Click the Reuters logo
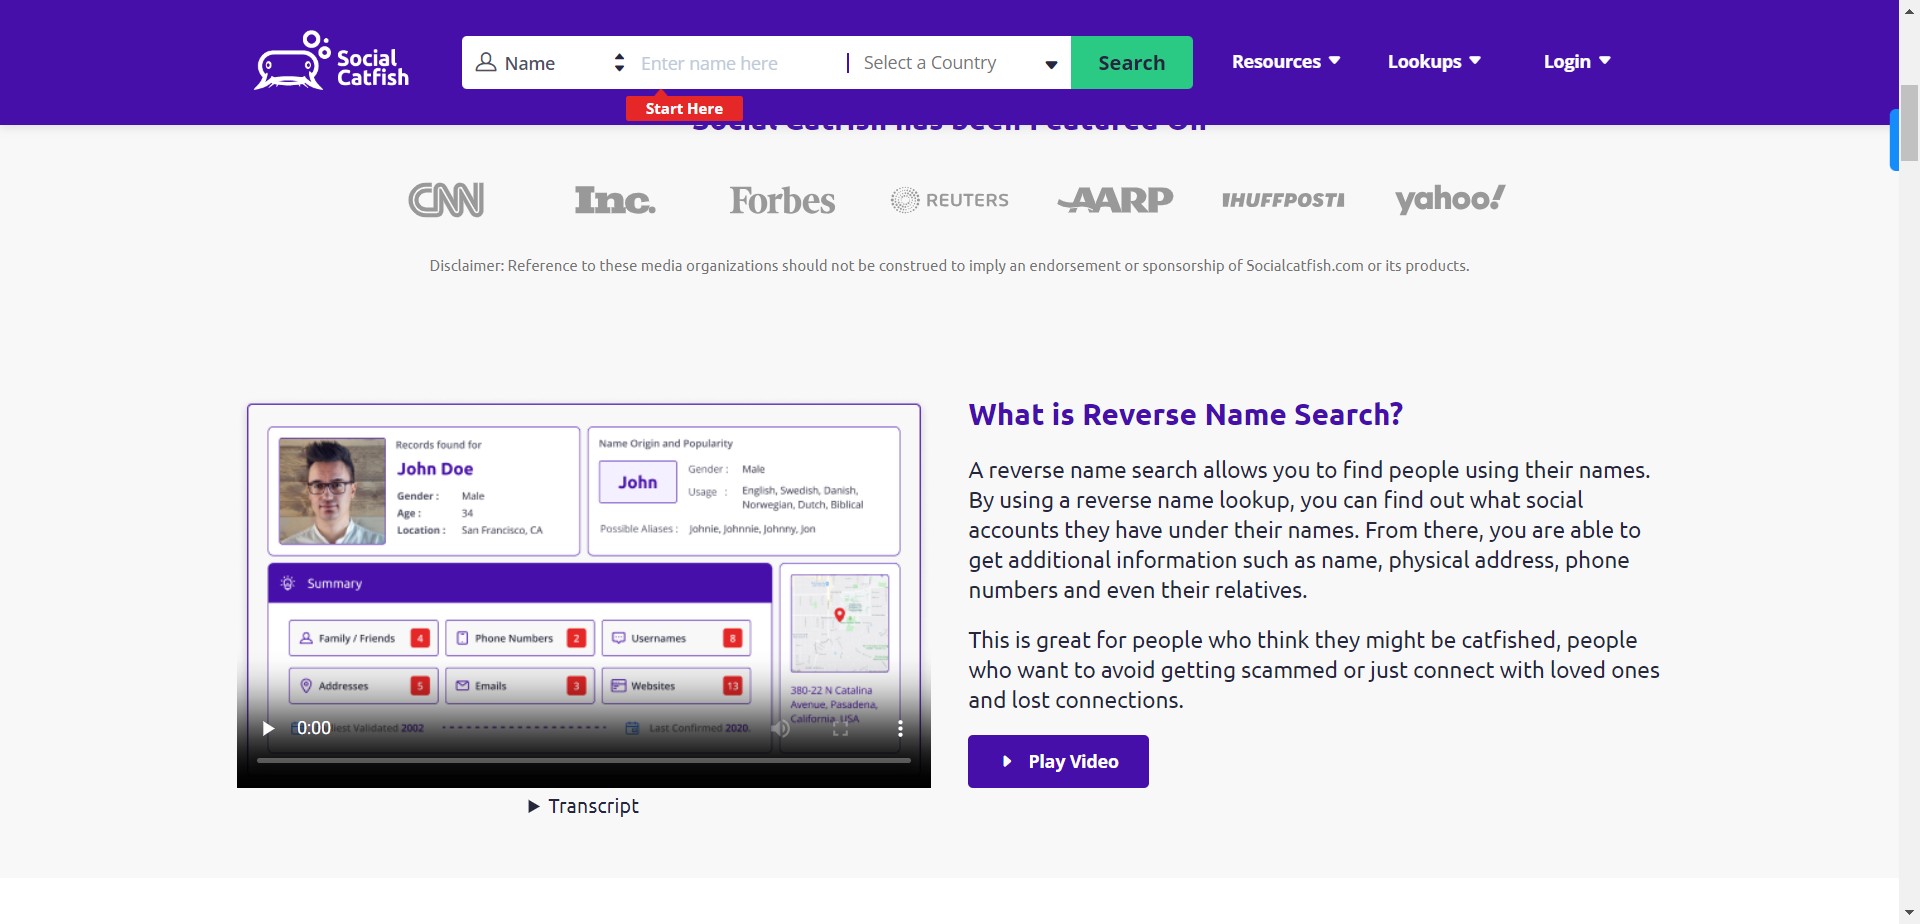 950,200
